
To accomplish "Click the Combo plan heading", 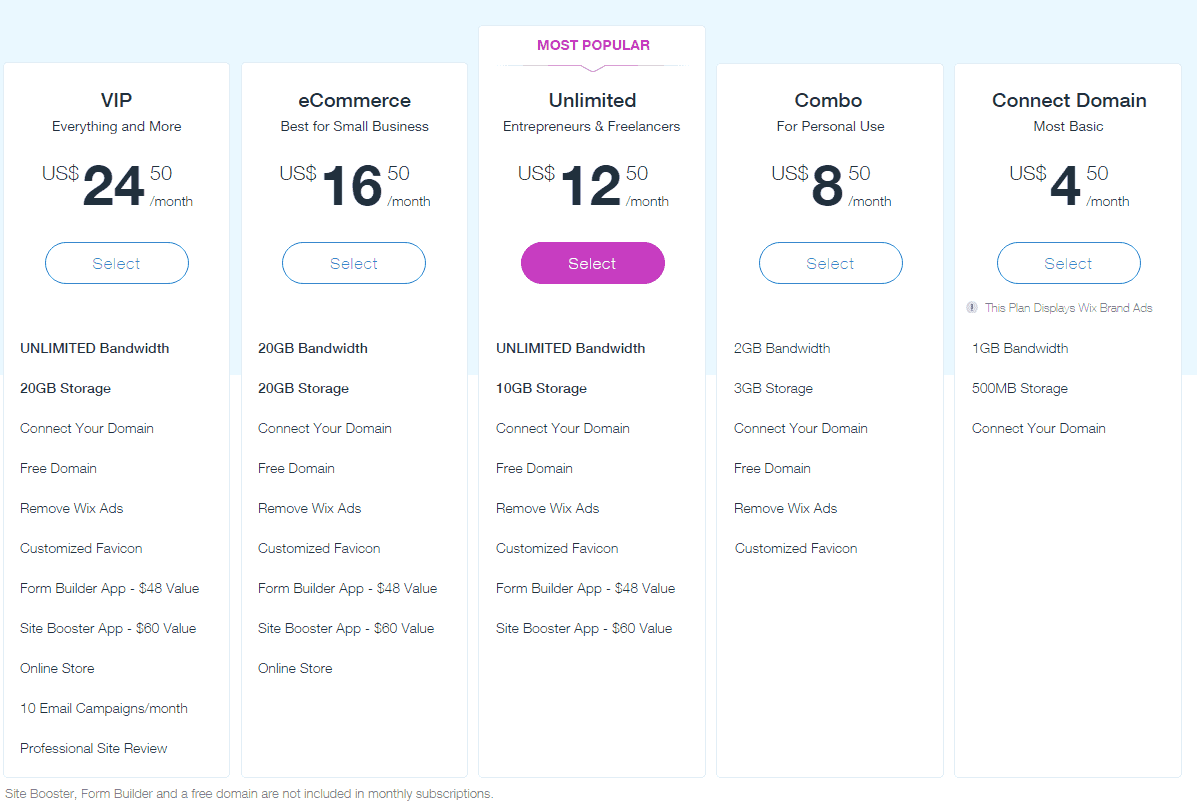I will click(829, 100).
